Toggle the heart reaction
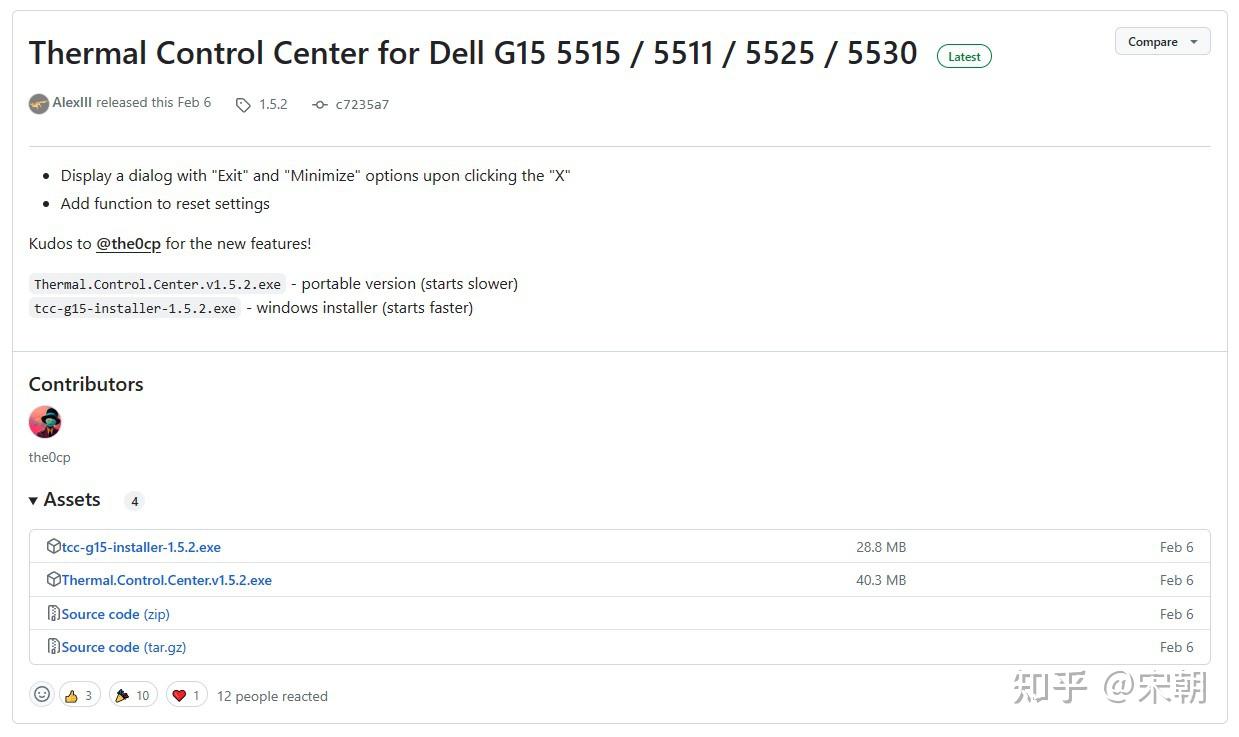The width and height of the screenshot is (1239, 737). click(187, 695)
